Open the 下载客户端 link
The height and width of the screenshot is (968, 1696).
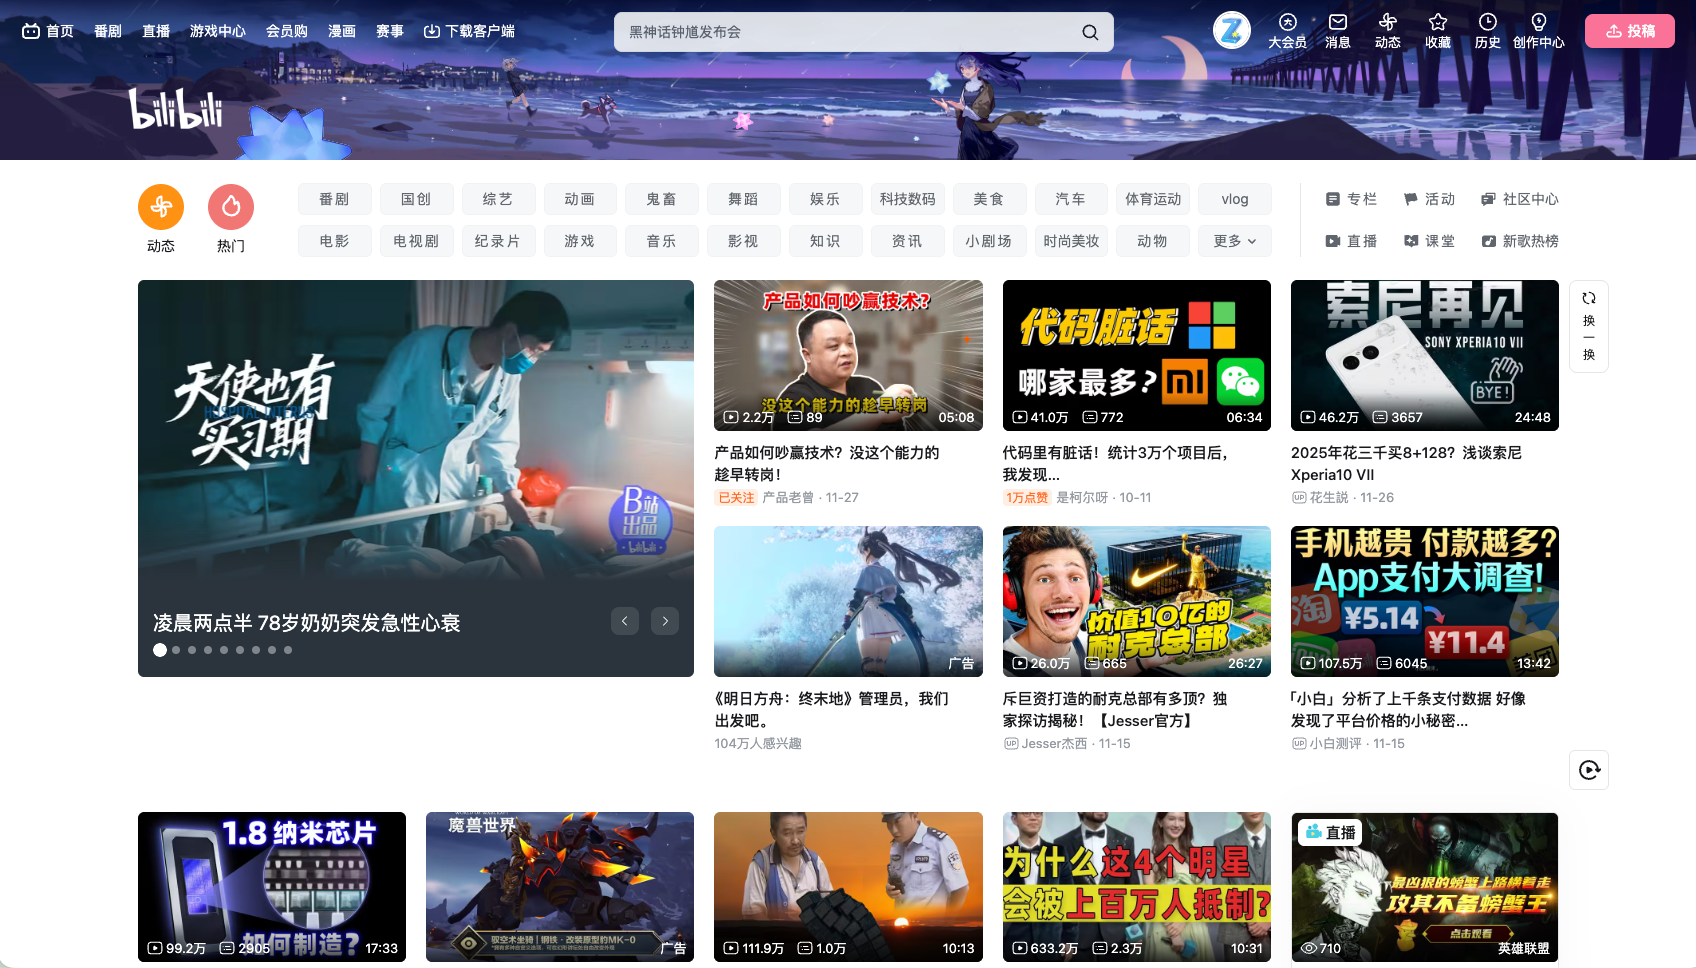[x=469, y=31]
